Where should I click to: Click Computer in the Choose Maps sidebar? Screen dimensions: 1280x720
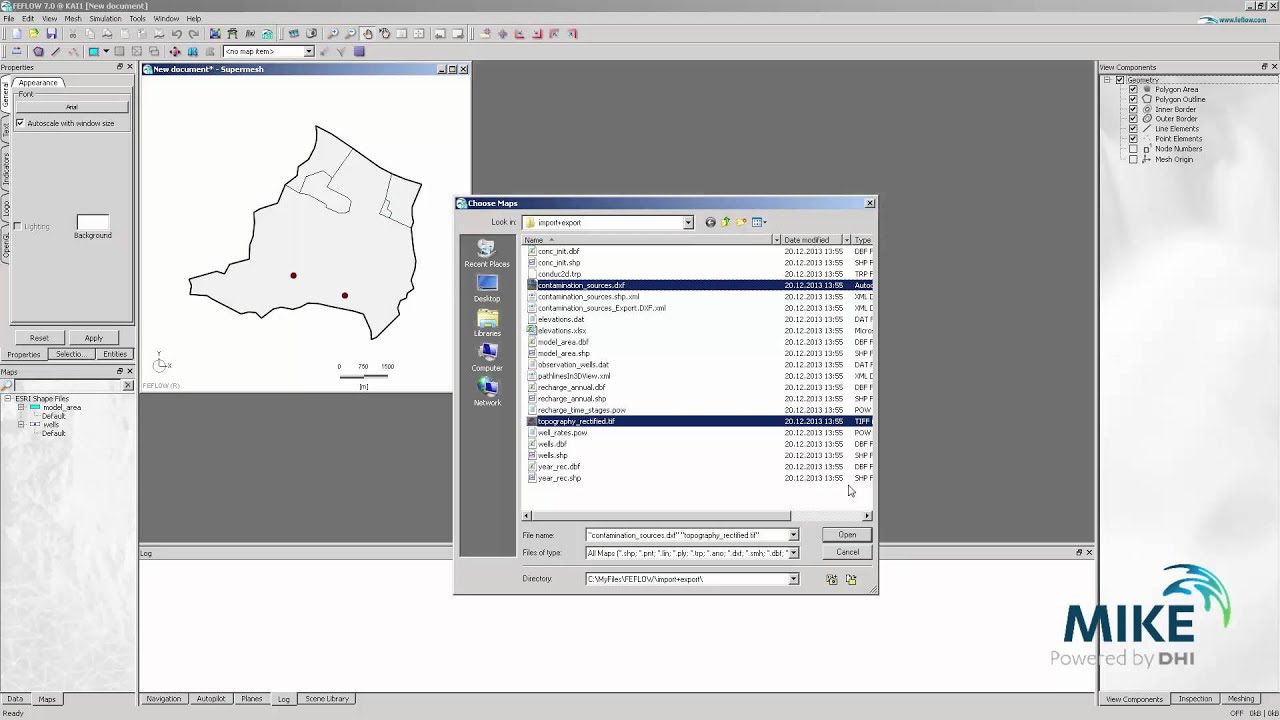coord(487,357)
